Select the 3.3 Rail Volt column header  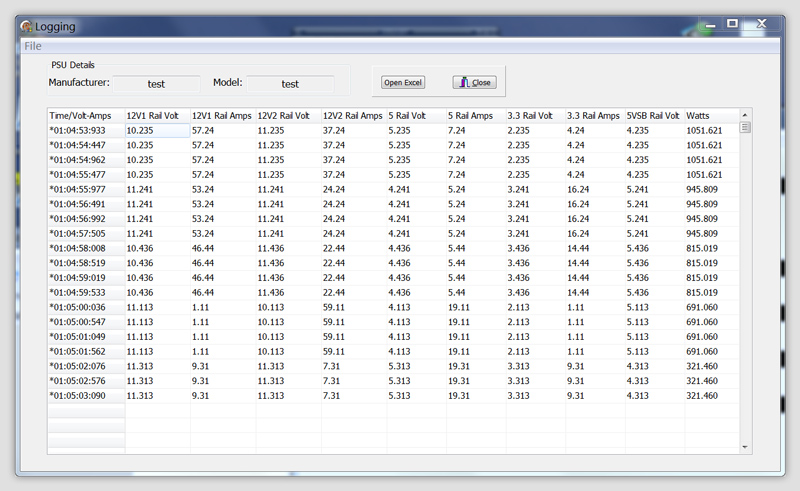535,116
